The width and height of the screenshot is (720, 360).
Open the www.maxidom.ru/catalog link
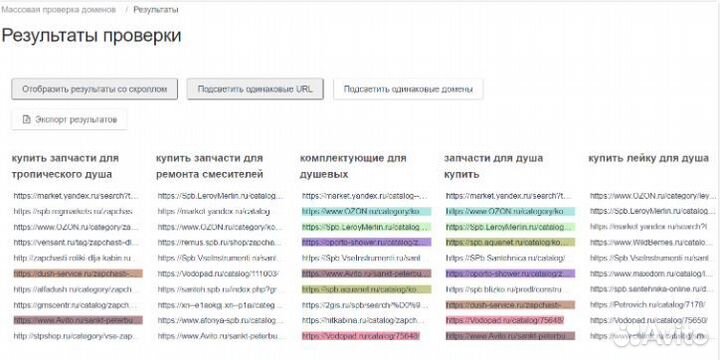[x=652, y=274]
